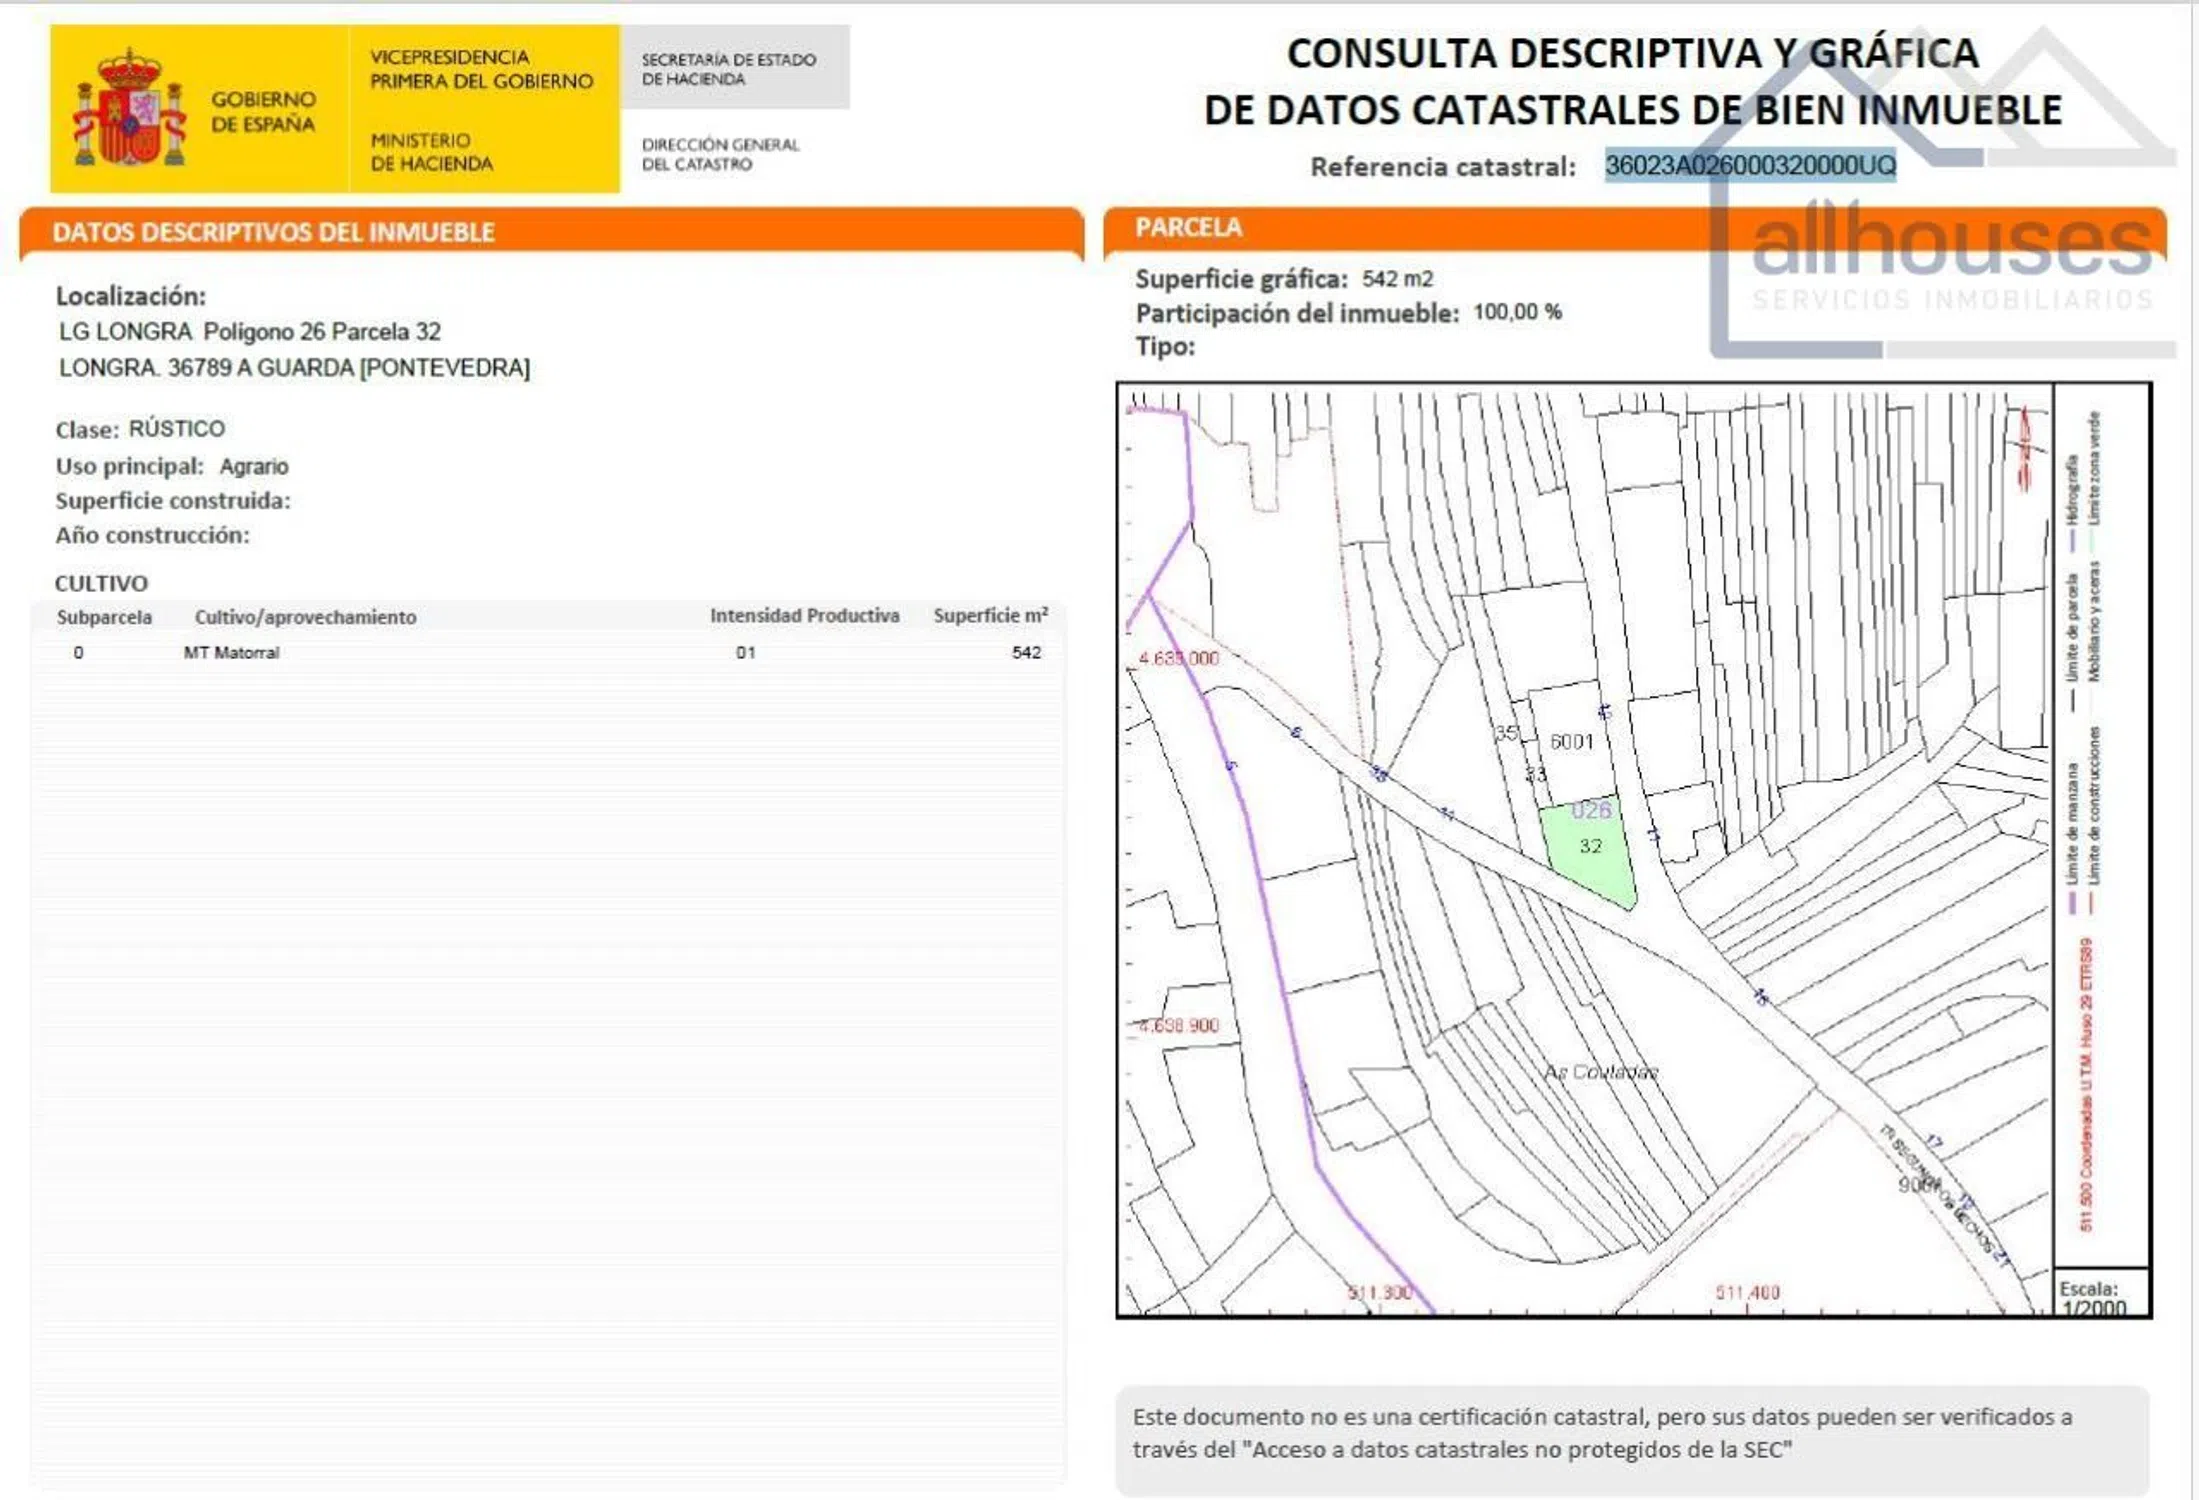2199x1500 pixels.
Task: Click the 'As Coutadas' place label
Action: click(x=1600, y=1072)
